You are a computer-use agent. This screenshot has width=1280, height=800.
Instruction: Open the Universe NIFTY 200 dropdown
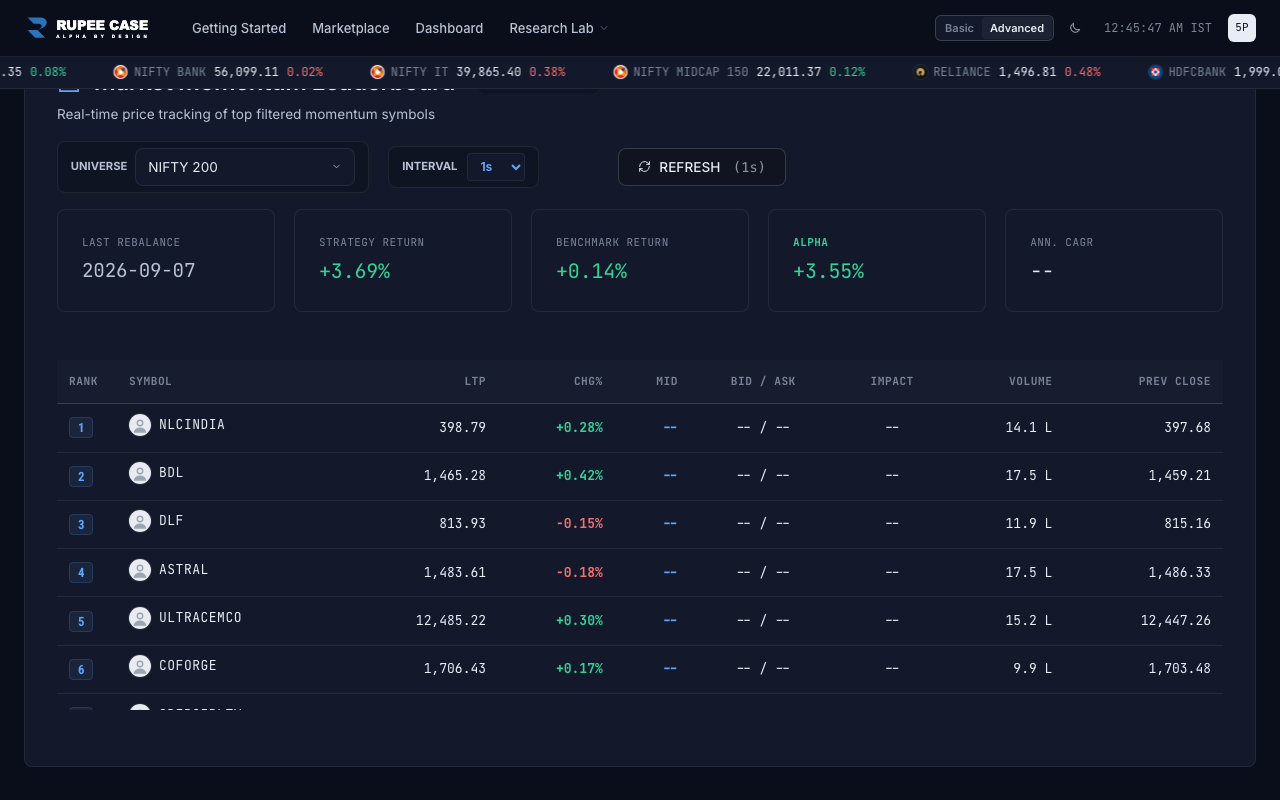coord(245,167)
